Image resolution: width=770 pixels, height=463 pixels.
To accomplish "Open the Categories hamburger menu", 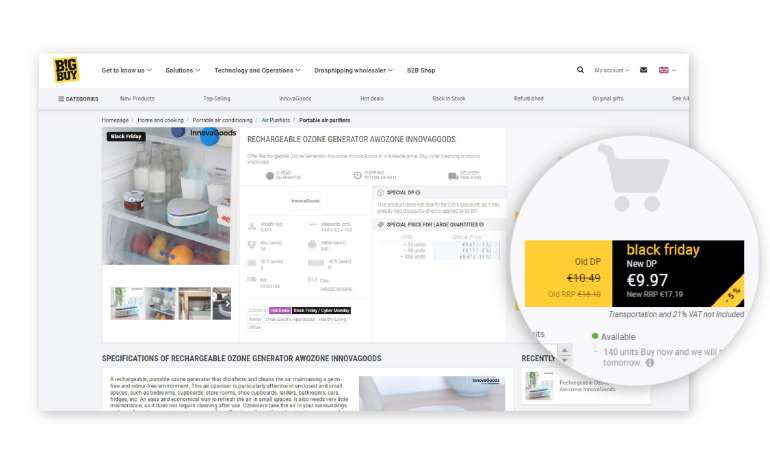I will tap(78, 99).
